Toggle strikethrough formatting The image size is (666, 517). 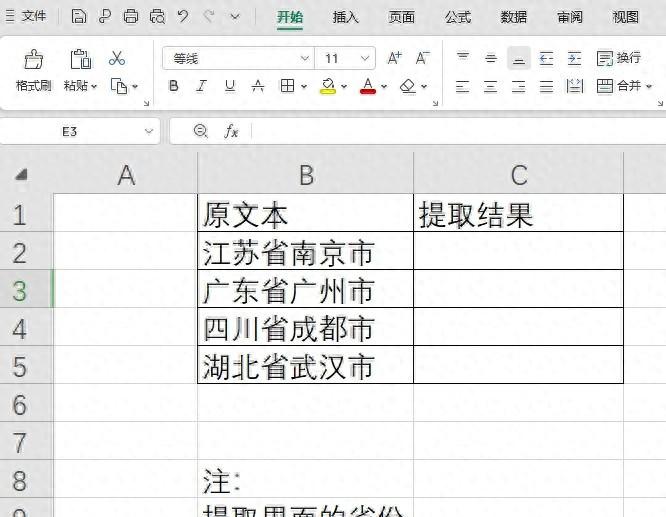tap(258, 86)
